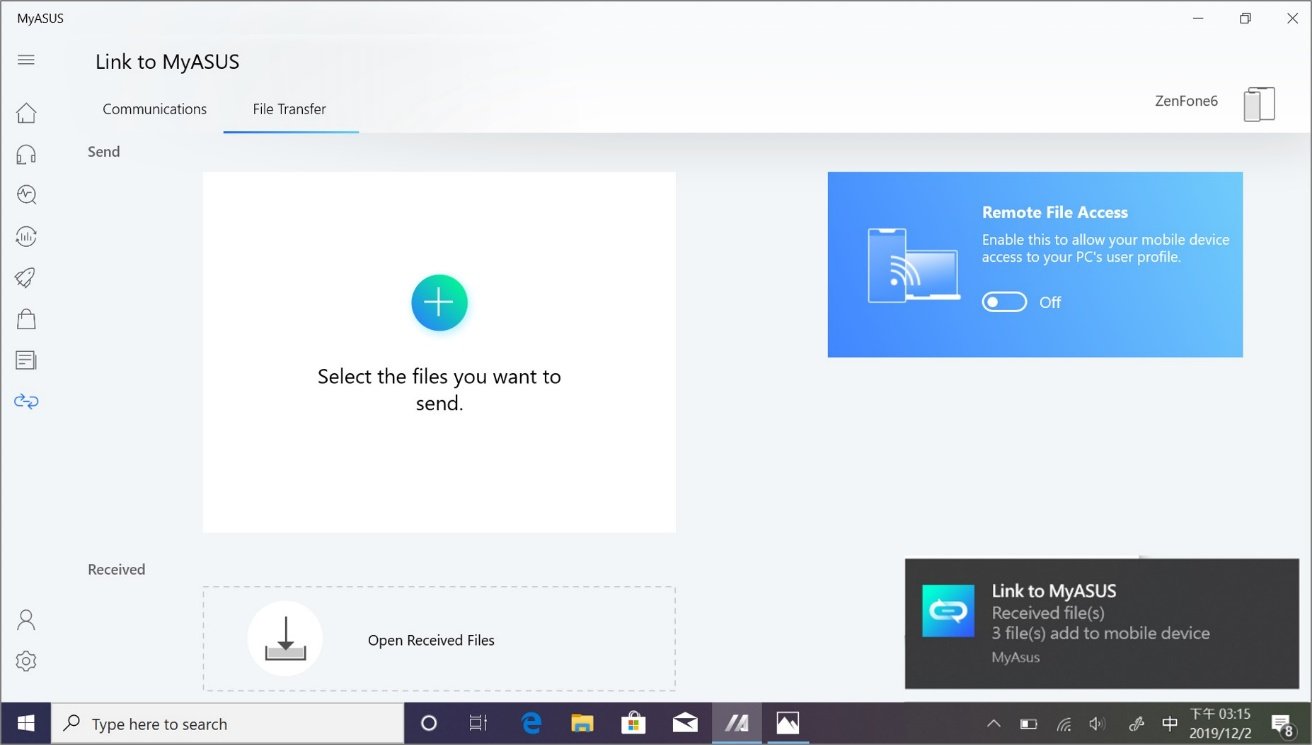Open the Wi-Fi network tray icon
This screenshot has width=1312, height=745.
pyautogui.click(x=1064, y=723)
